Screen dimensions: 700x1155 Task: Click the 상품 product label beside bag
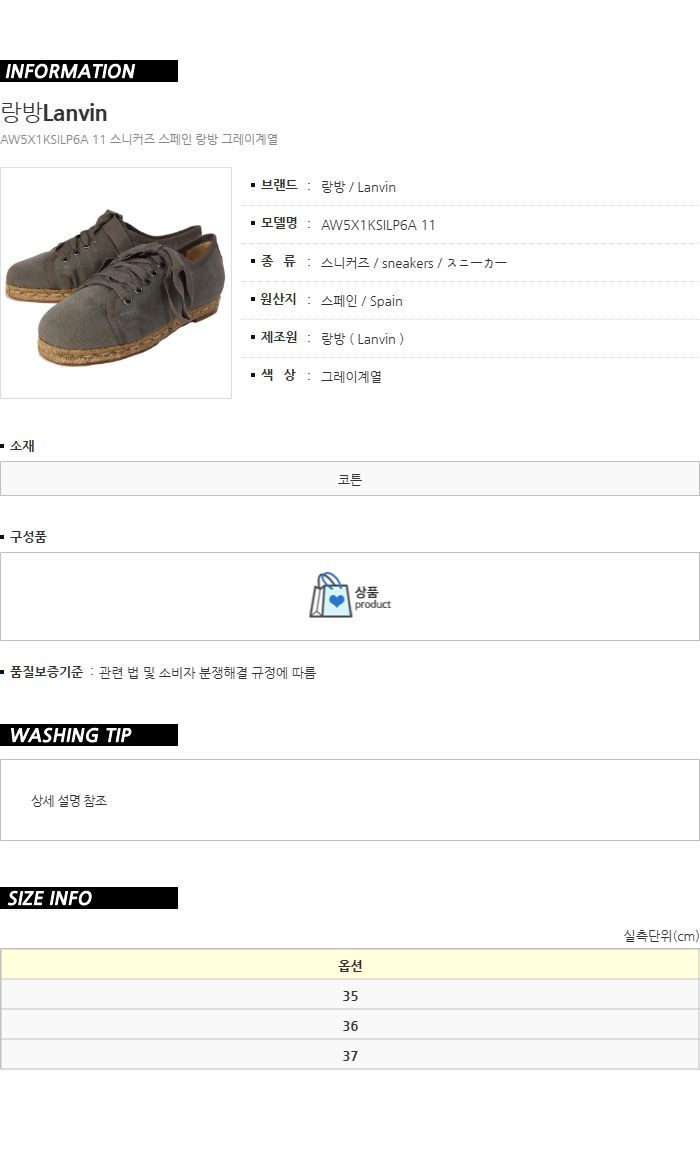tap(372, 597)
